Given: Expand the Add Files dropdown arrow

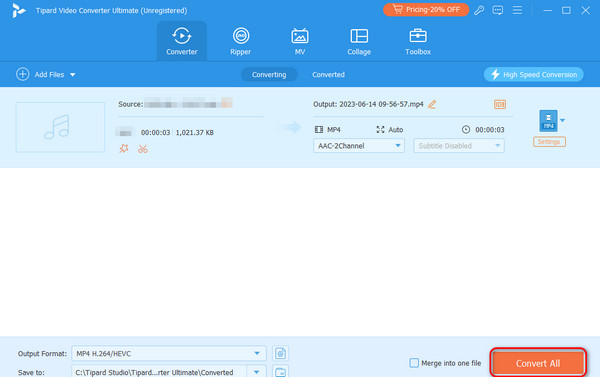Looking at the screenshot, I should (73, 75).
